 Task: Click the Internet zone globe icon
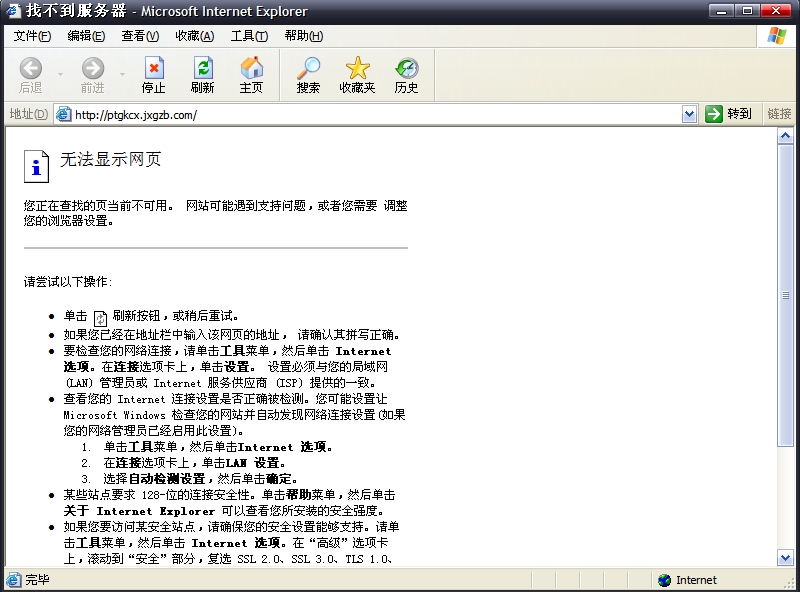[x=664, y=580]
